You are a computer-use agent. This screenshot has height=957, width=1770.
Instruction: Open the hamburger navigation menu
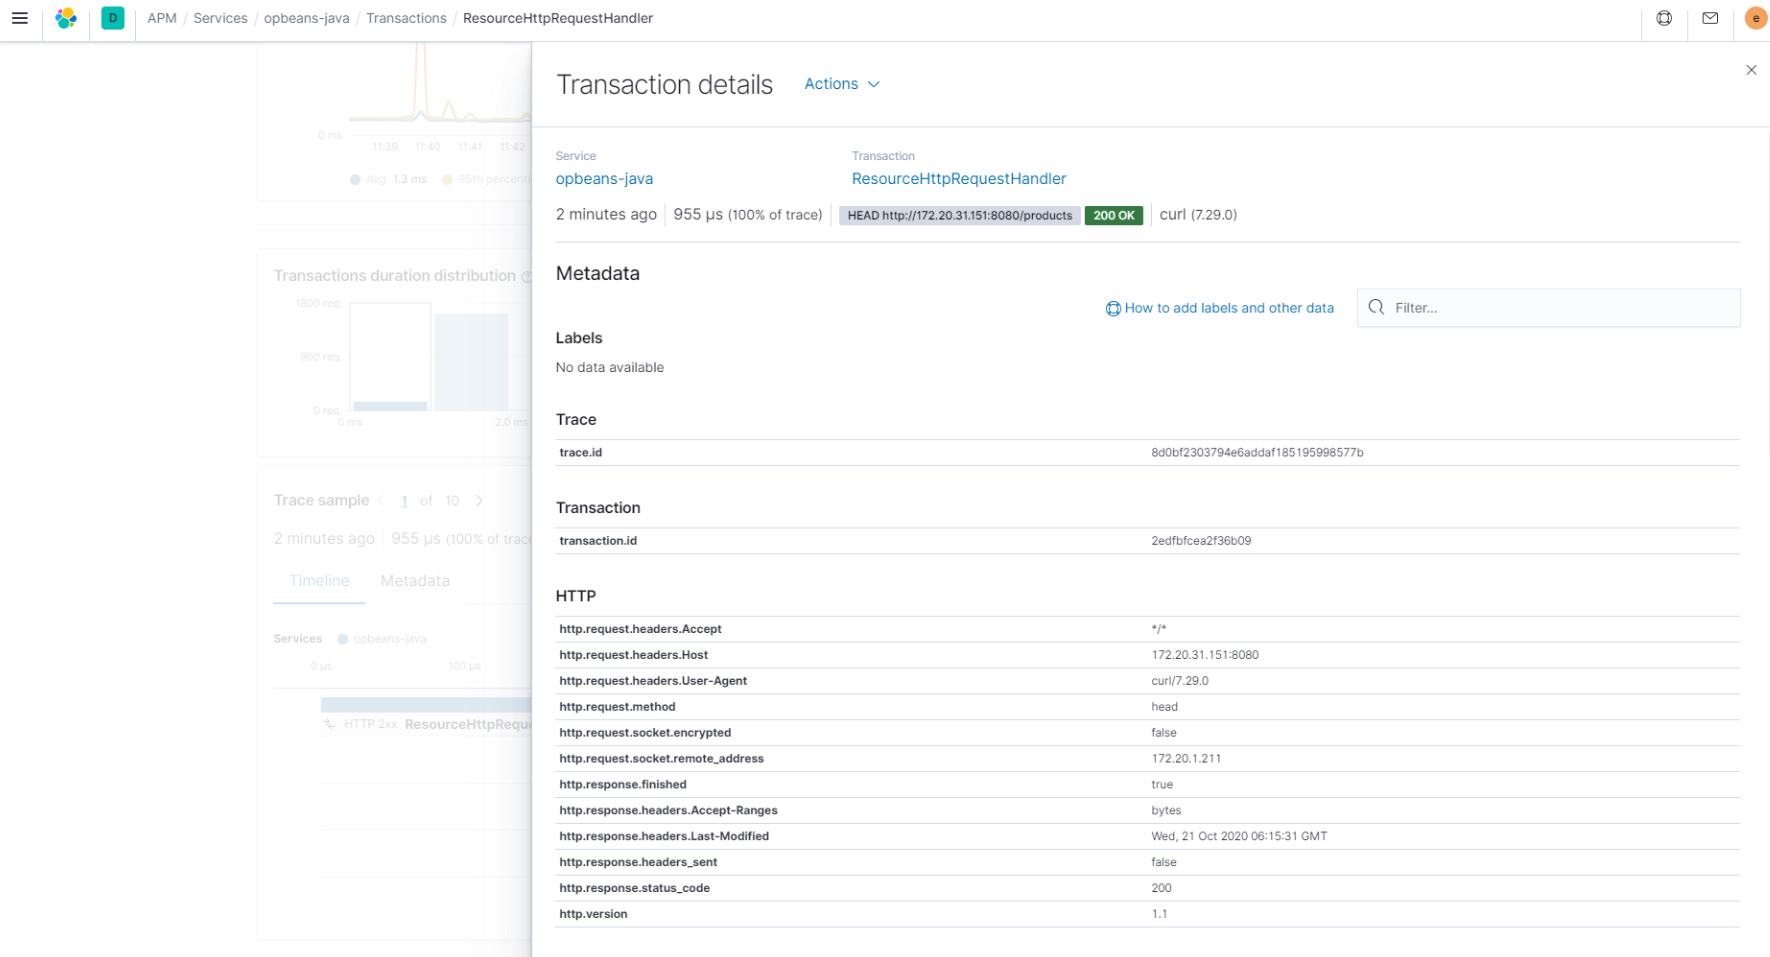[19, 18]
